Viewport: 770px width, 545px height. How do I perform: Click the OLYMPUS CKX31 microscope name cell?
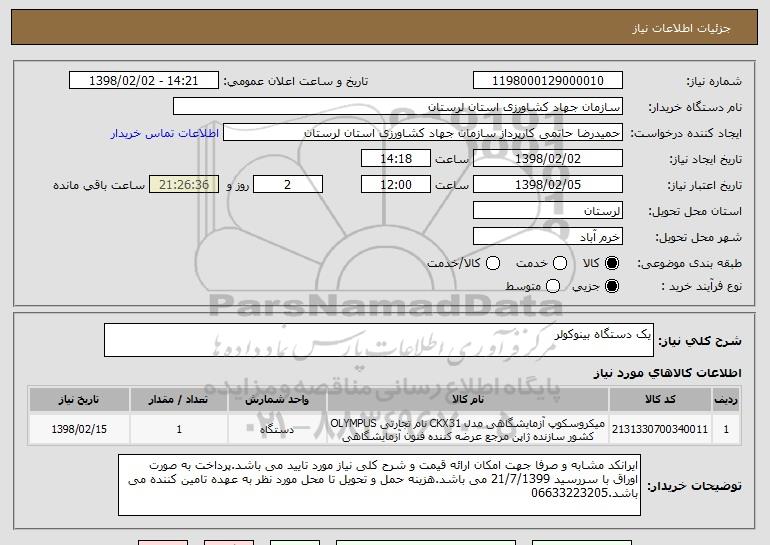tap(468, 429)
